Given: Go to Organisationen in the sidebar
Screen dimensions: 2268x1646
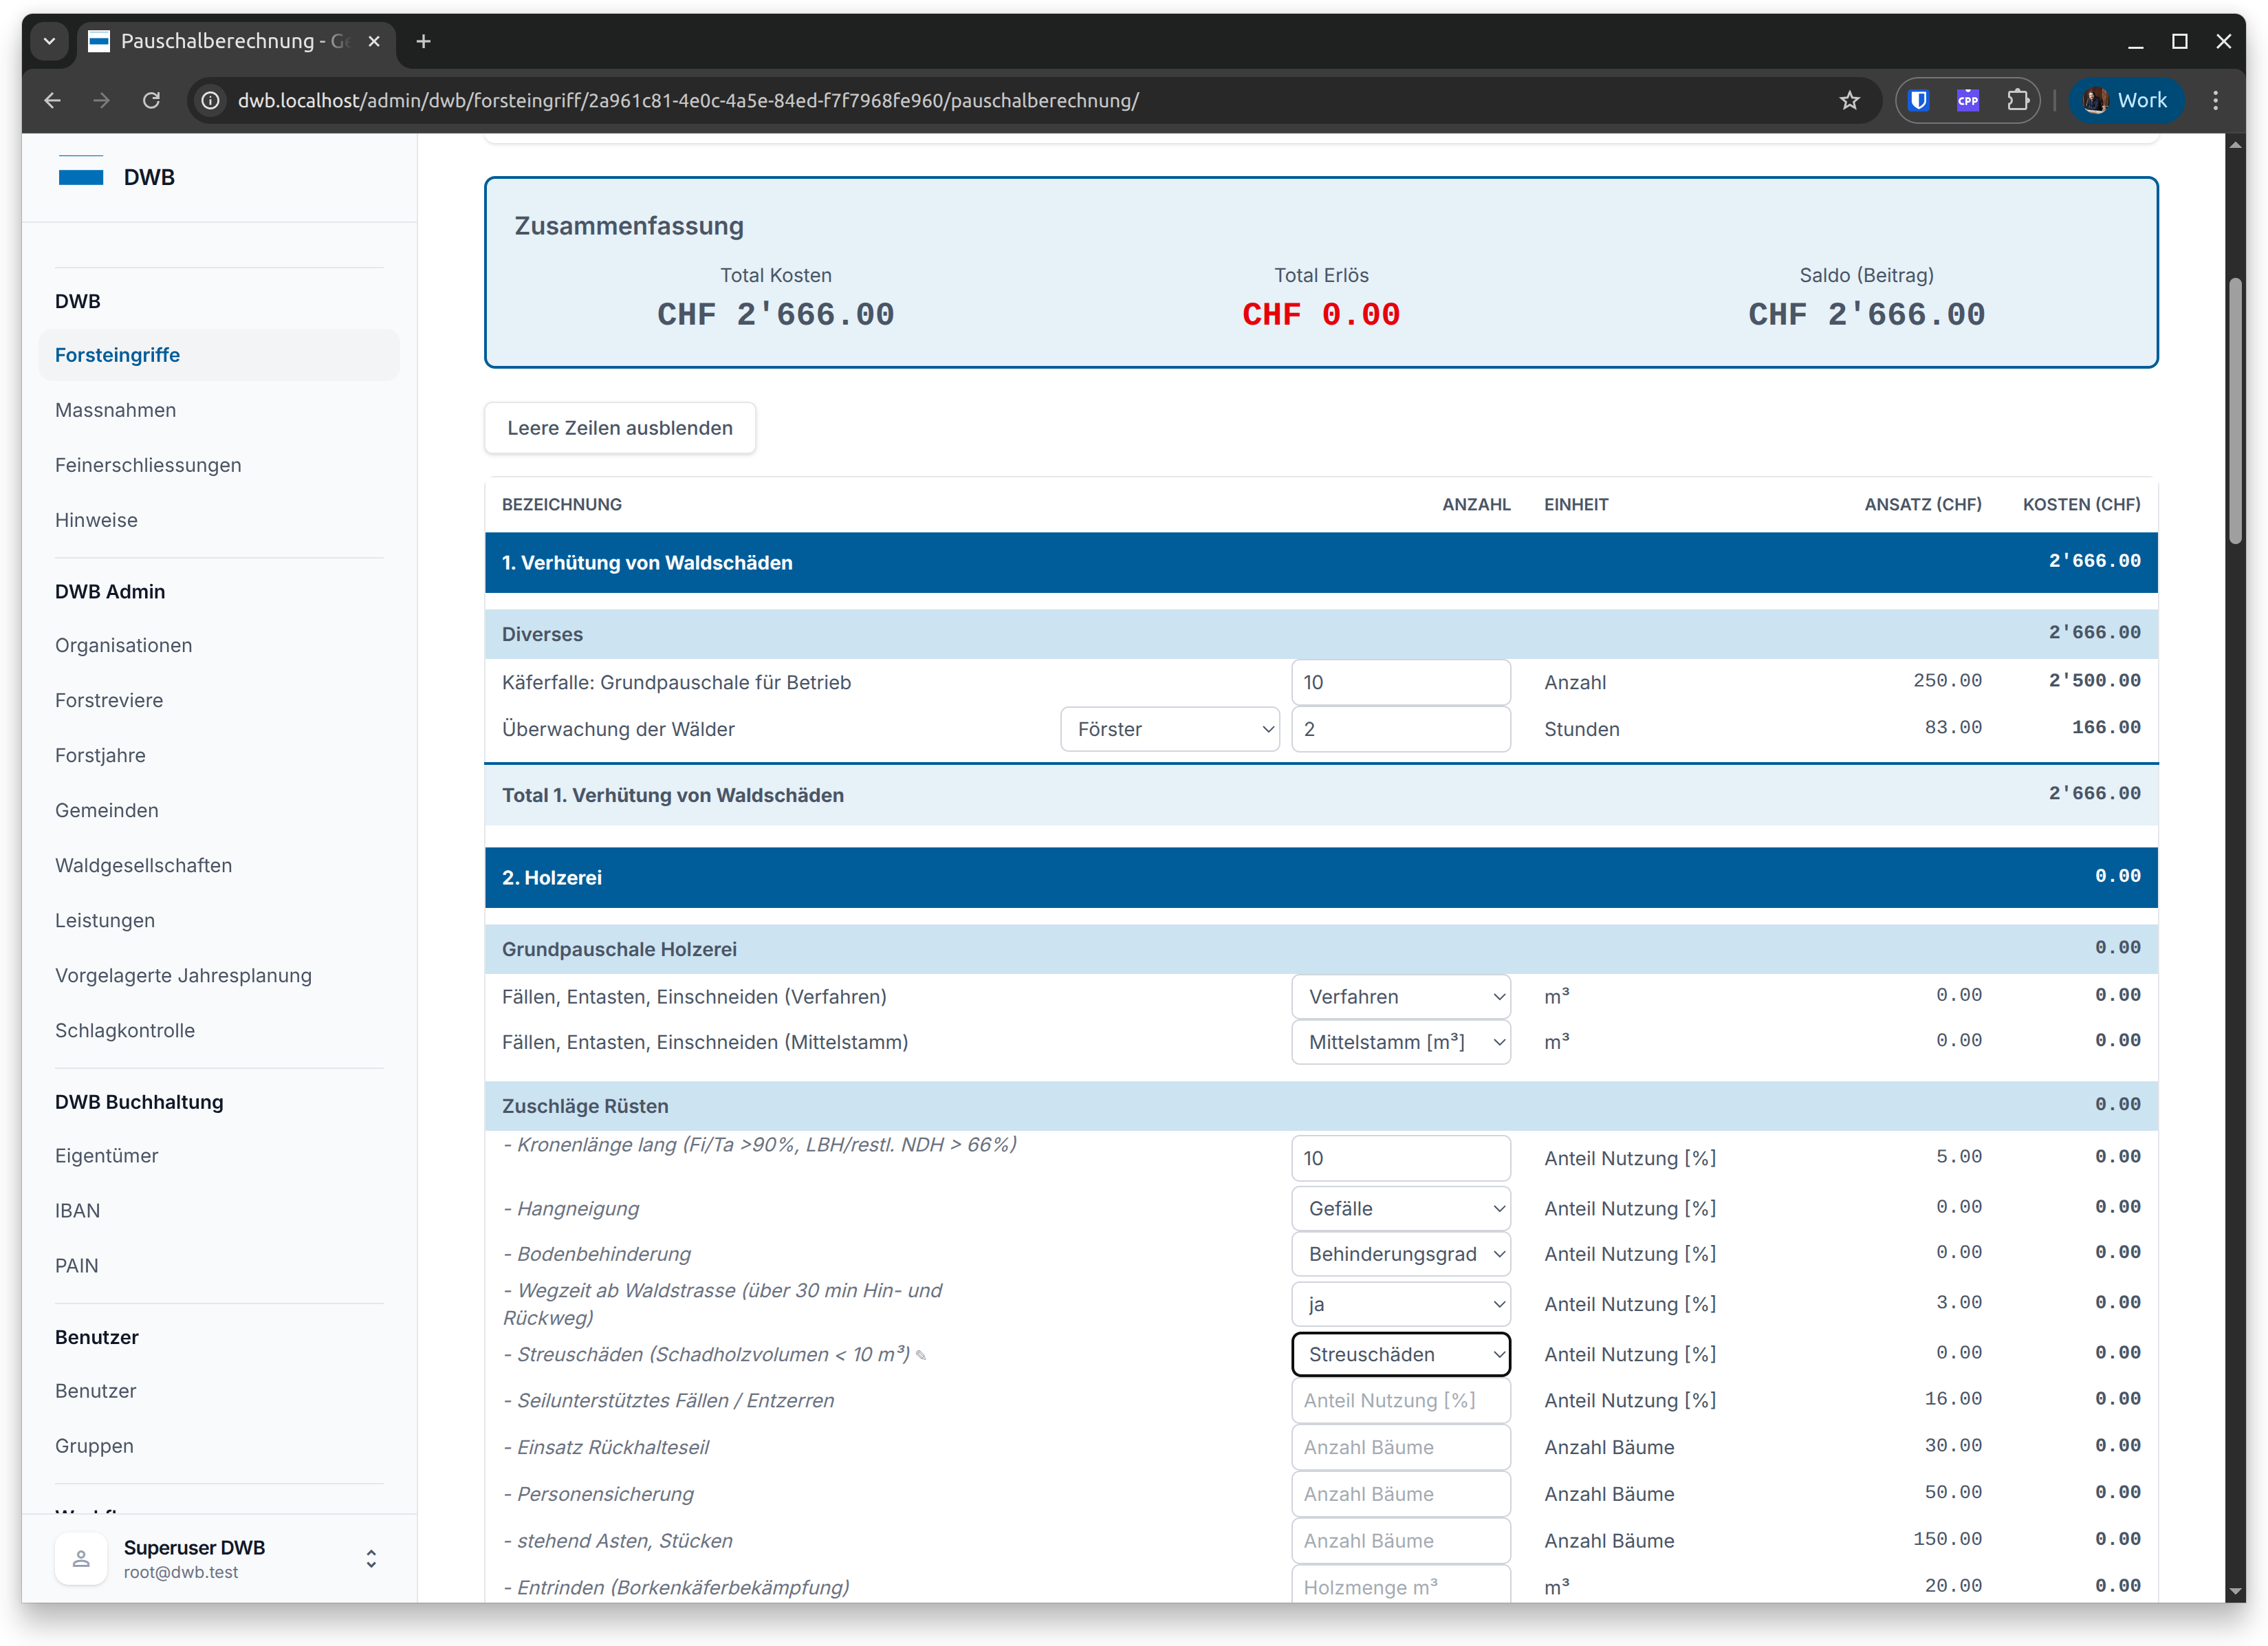Looking at the screenshot, I should point(124,645).
